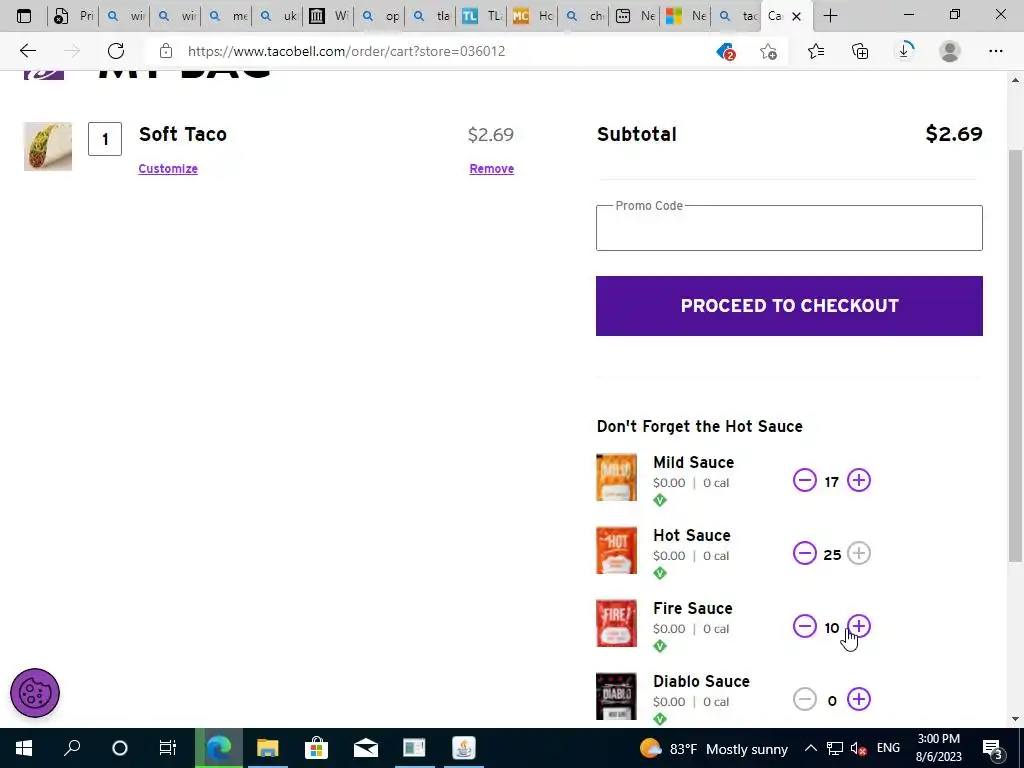The height and width of the screenshot is (768, 1024).
Task: Switch to the 'op' search tab
Action: coord(379,16)
